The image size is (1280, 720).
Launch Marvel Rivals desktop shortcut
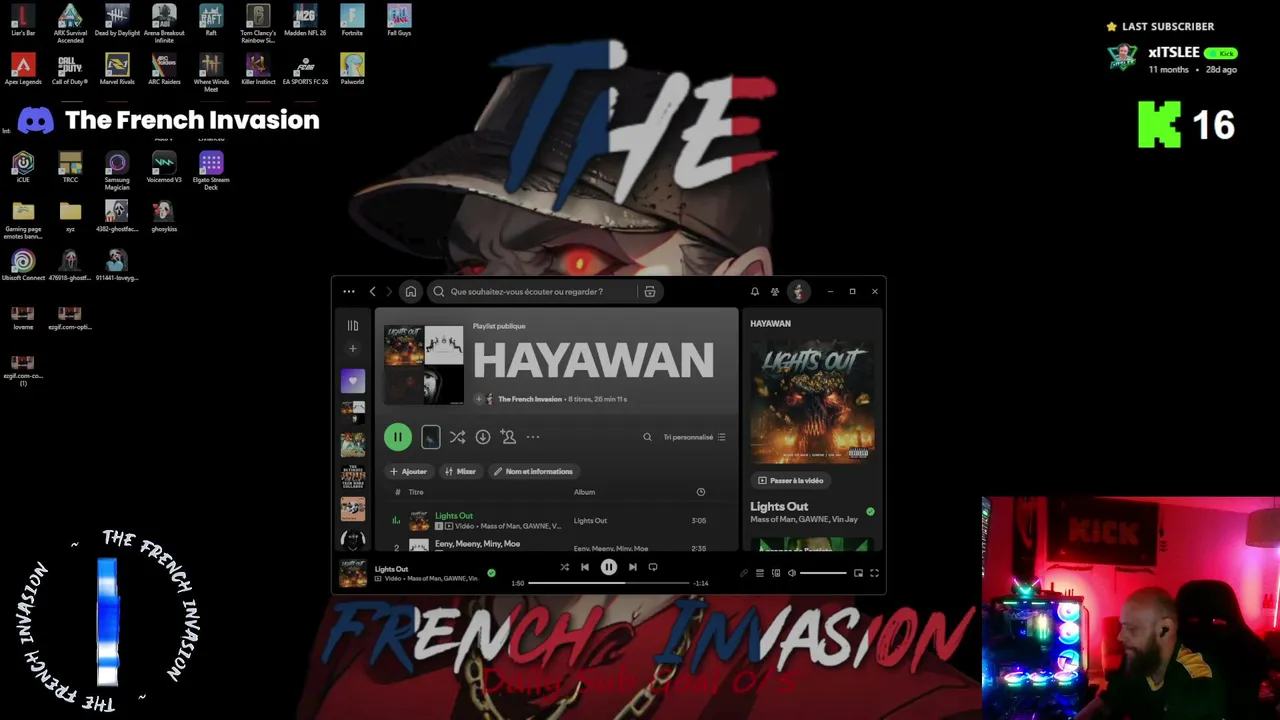[117, 69]
